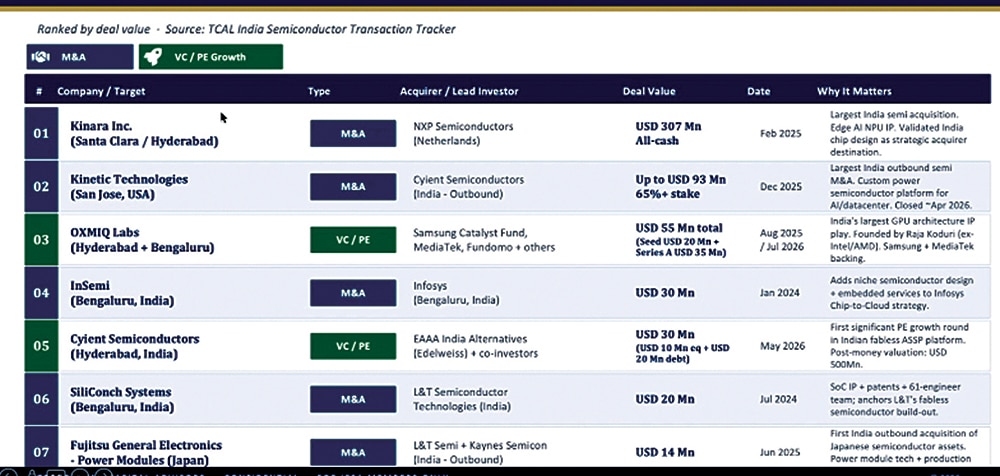Click the green rank 03 cell

tap(41, 240)
